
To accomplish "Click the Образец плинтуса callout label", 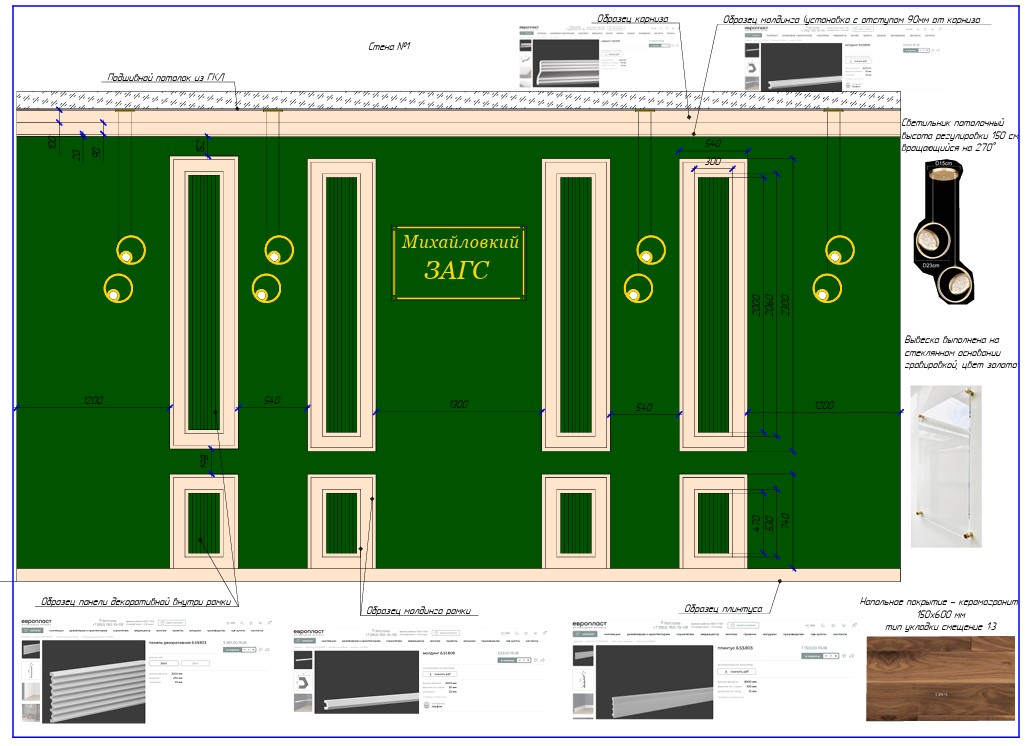I will (723, 608).
